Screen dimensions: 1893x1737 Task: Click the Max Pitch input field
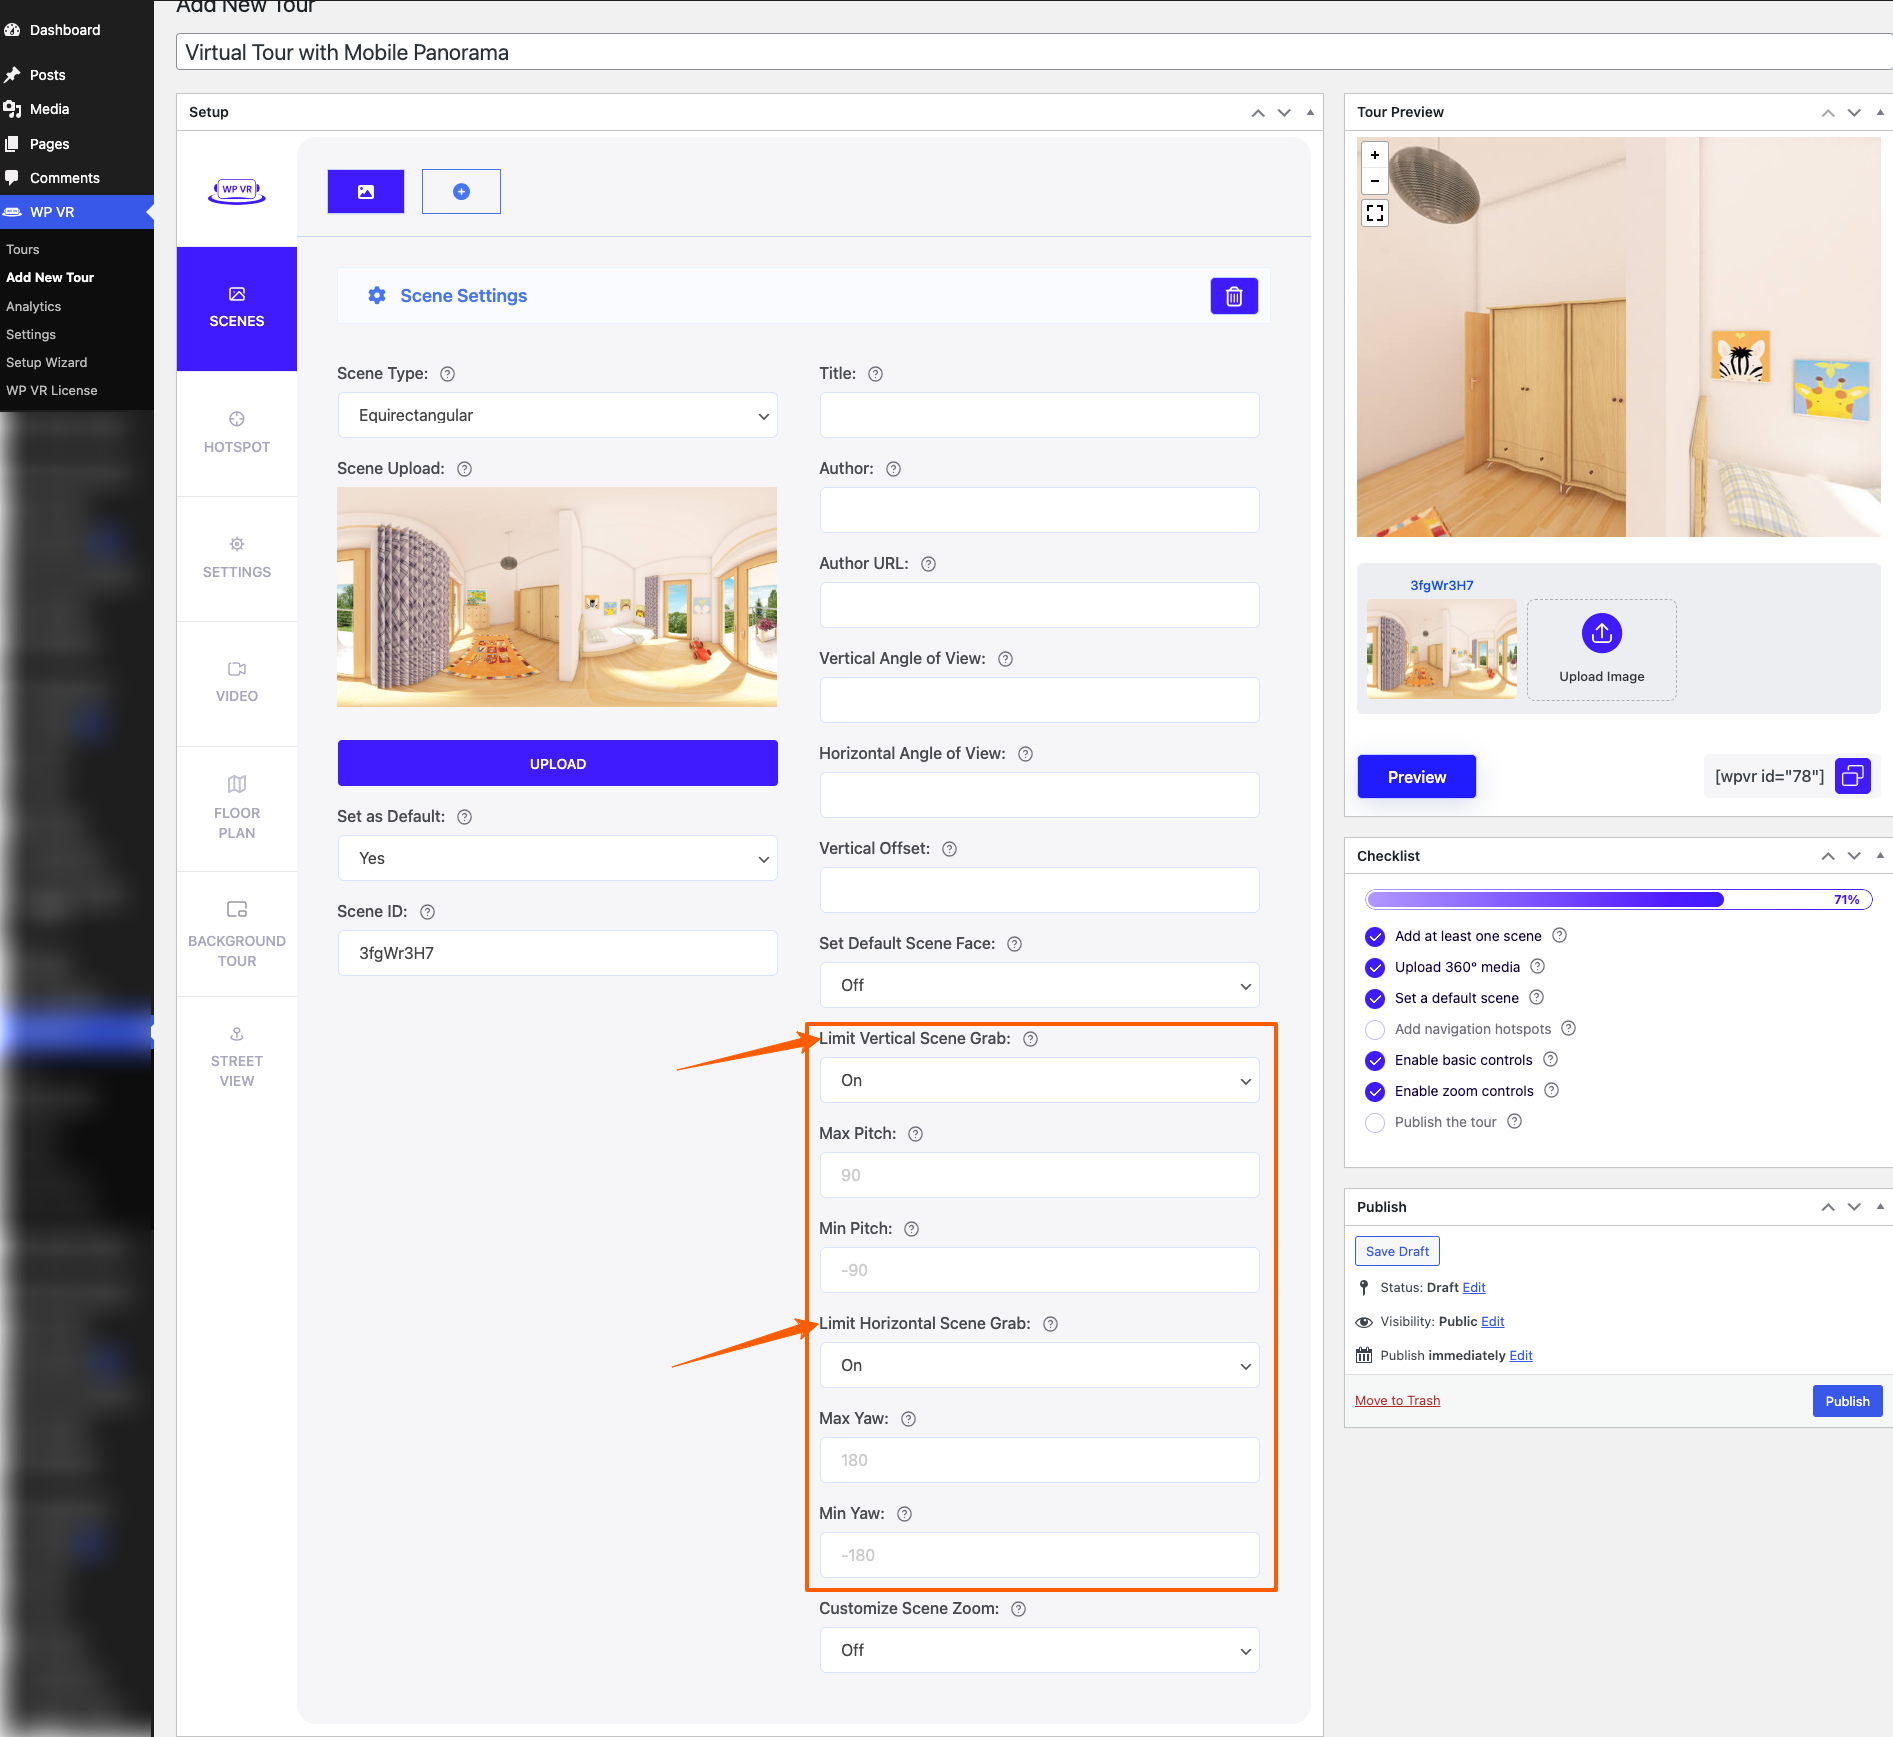pyautogui.click(x=1039, y=1175)
